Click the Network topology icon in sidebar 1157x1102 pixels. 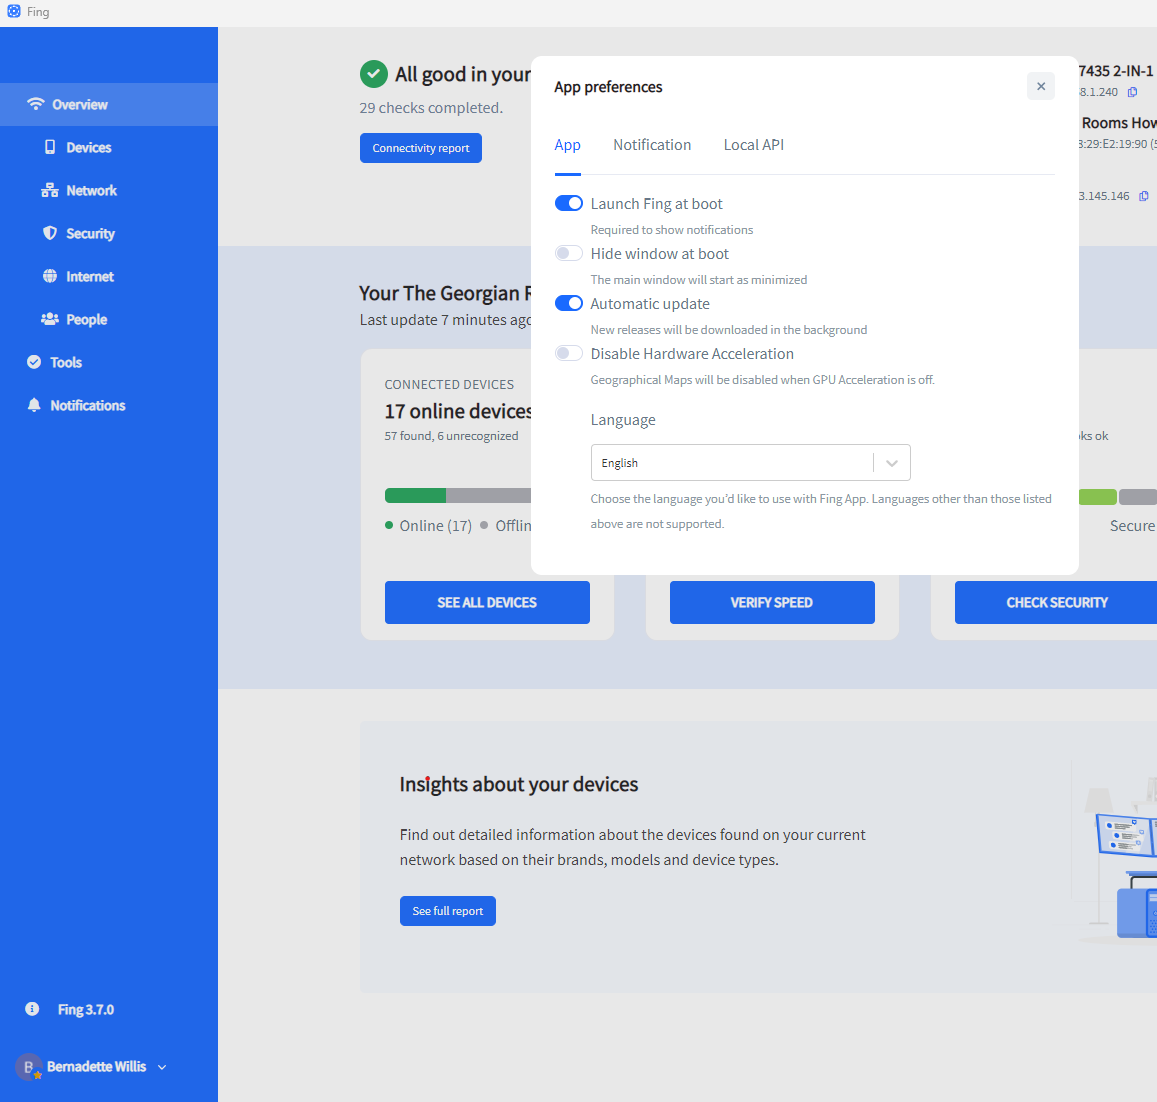point(49,190)
